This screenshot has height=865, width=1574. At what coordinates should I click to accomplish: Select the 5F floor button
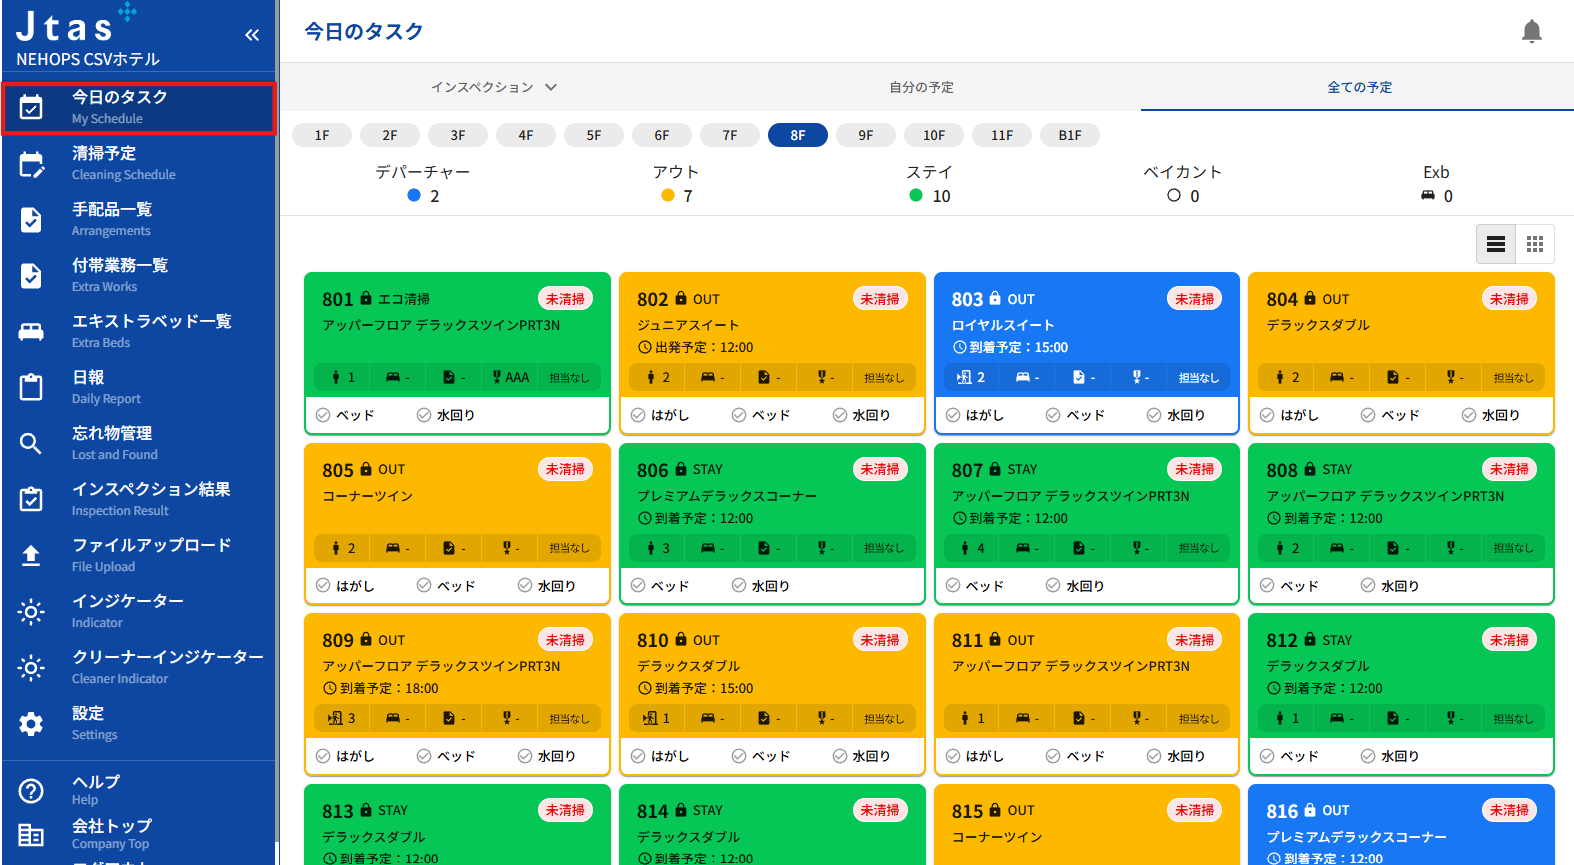(594, 135)
